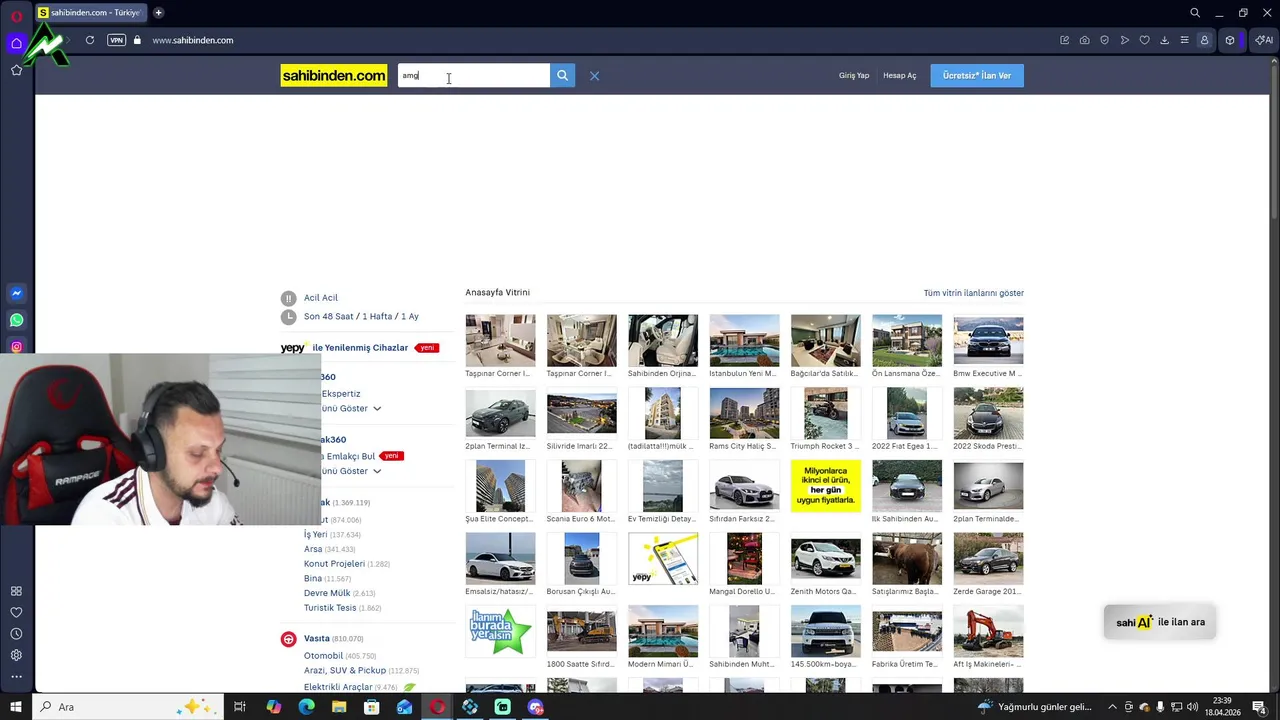Open Opera easy setup sliders icon
This screenshot has width=1280, height=720.
[x=1184, y=40]
